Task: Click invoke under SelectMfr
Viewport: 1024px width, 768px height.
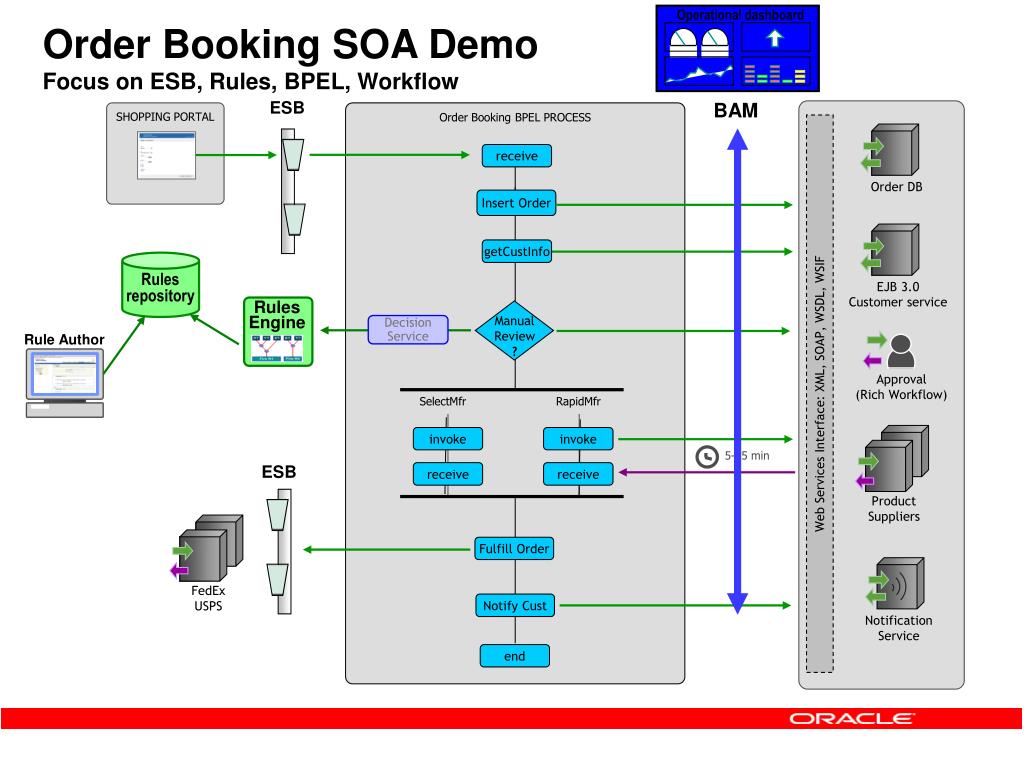Action: click(448, 439)
